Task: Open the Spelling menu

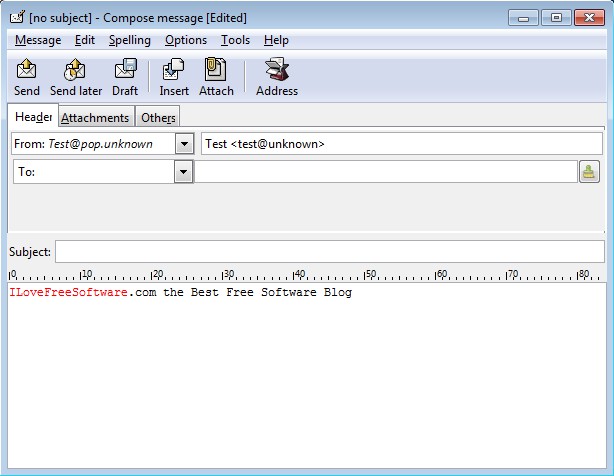Action: [x=130, y=40]
